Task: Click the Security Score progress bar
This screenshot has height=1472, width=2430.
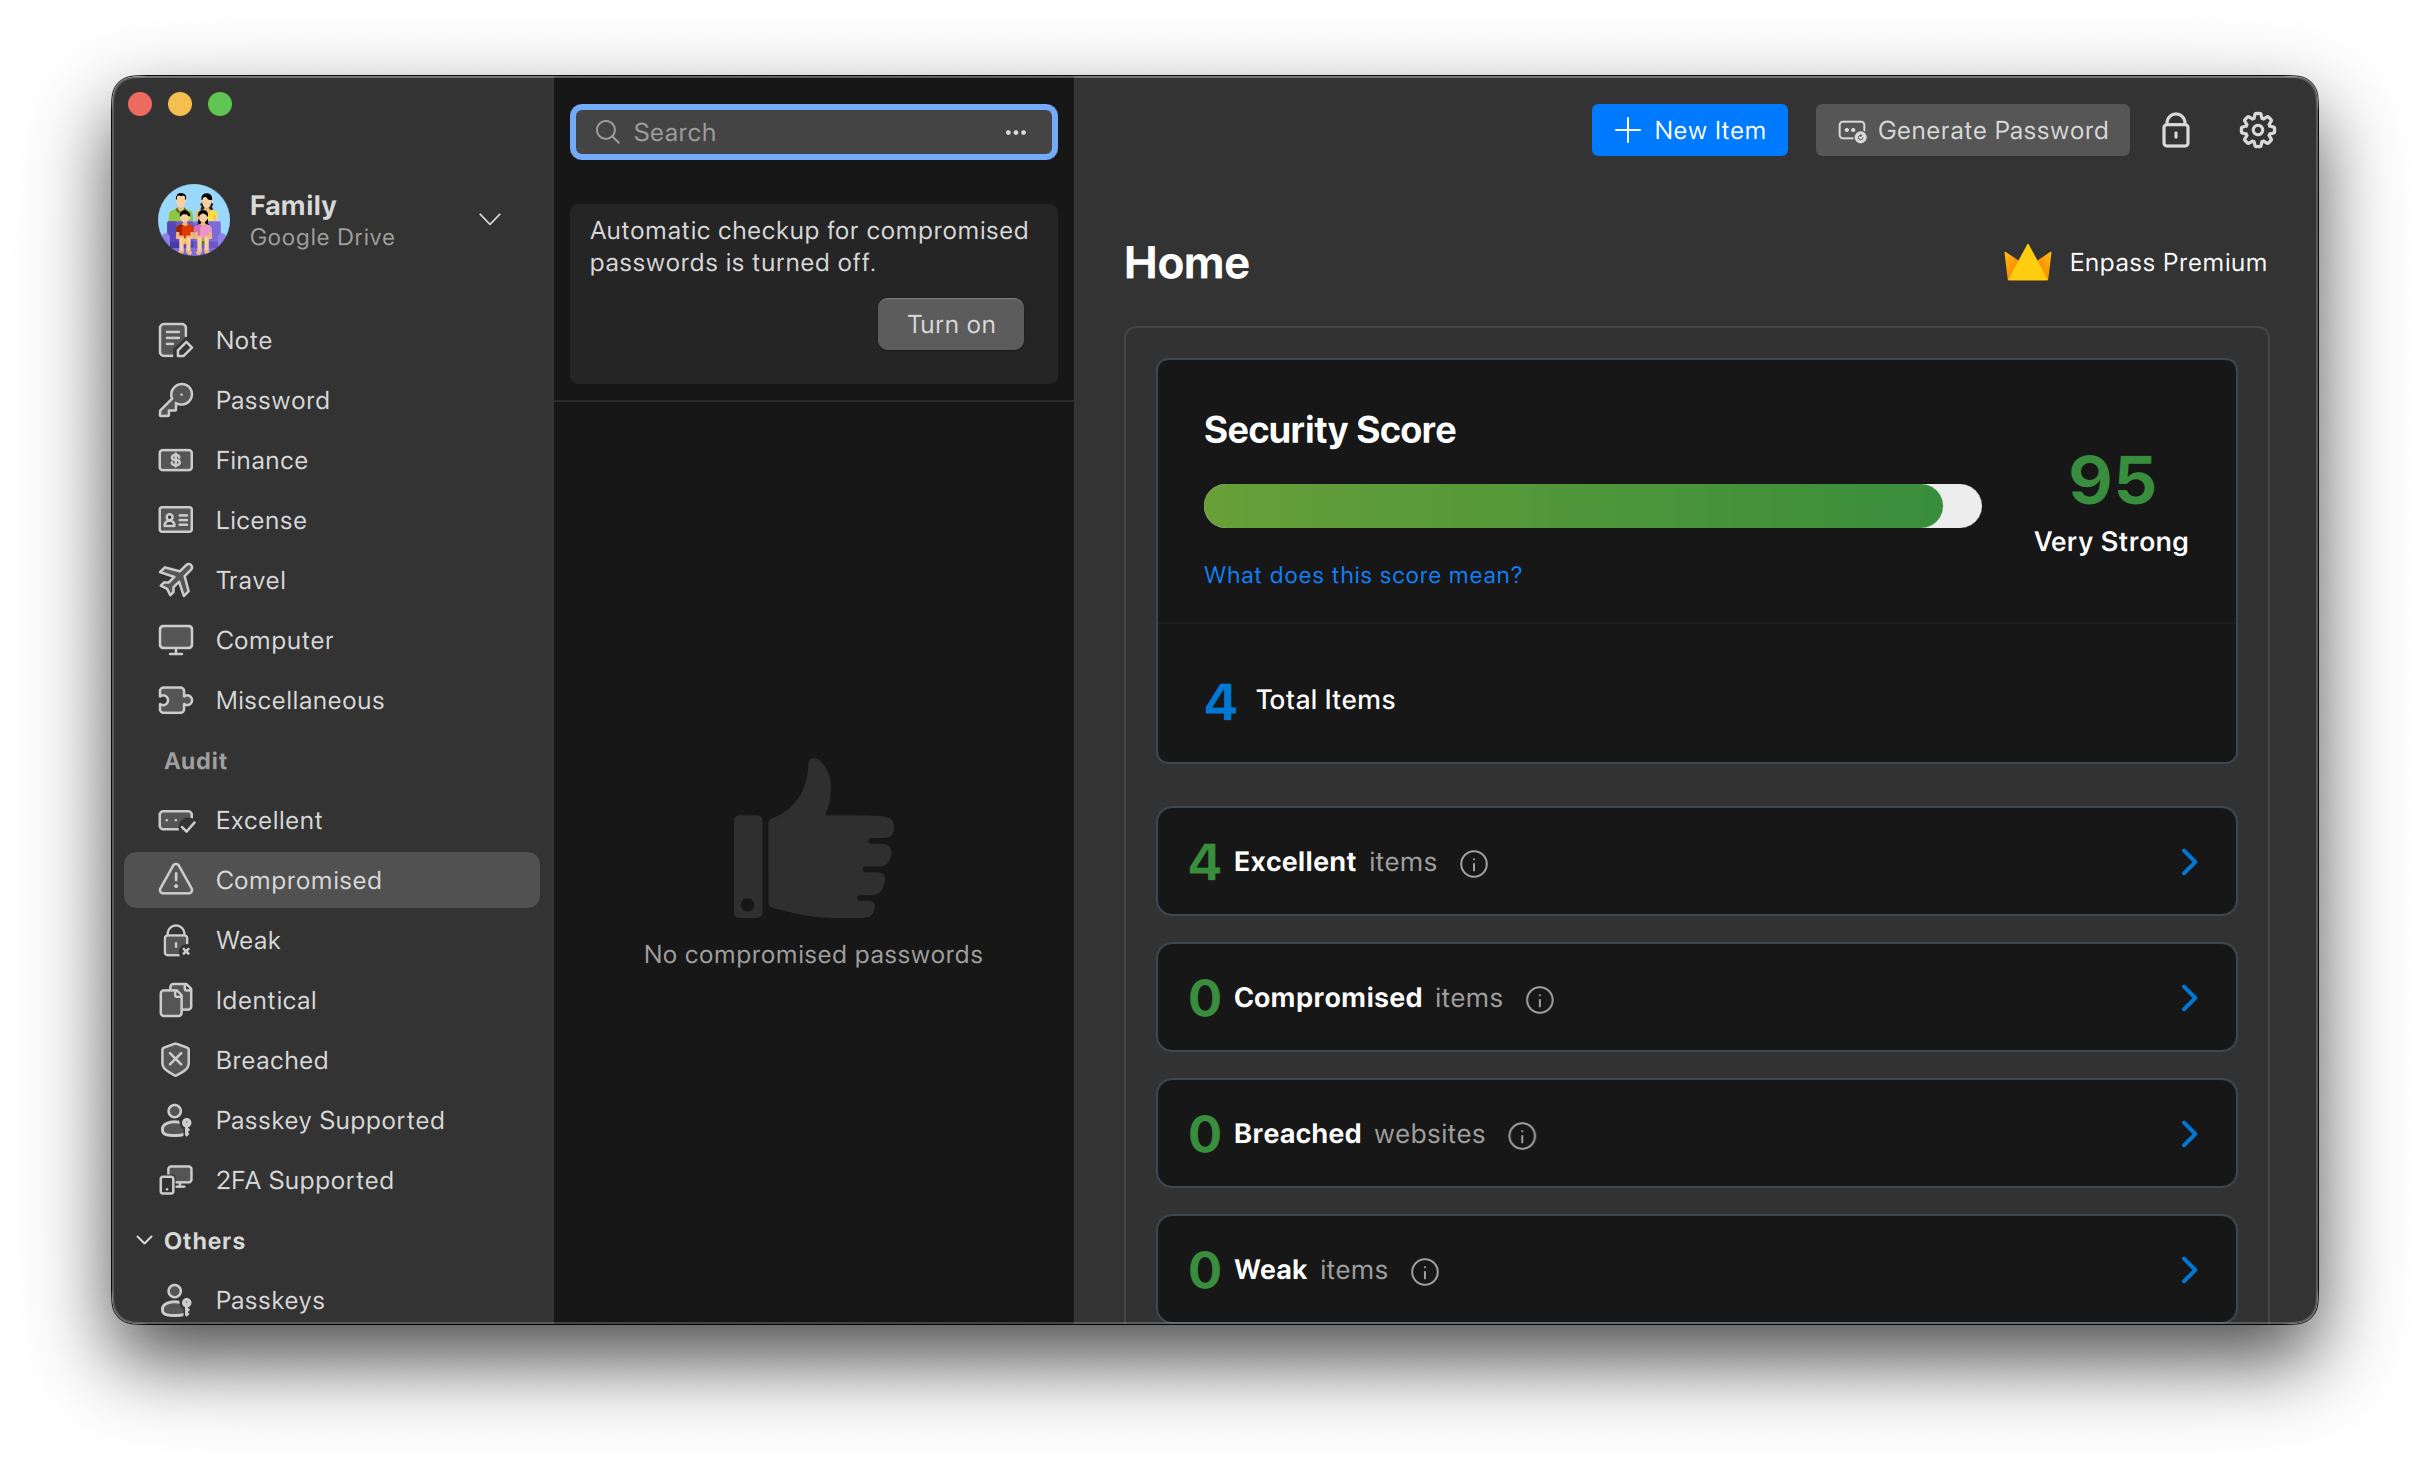Action: pyautogui.click(x=1592, y=506)
